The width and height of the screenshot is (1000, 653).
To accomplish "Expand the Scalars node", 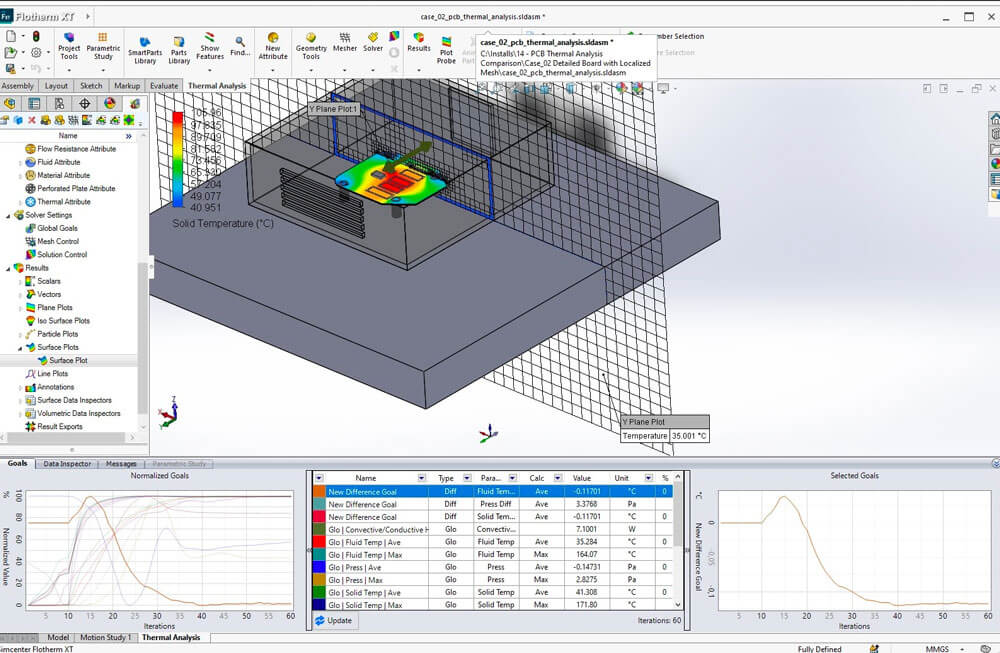I will click(x=20, y=281).
